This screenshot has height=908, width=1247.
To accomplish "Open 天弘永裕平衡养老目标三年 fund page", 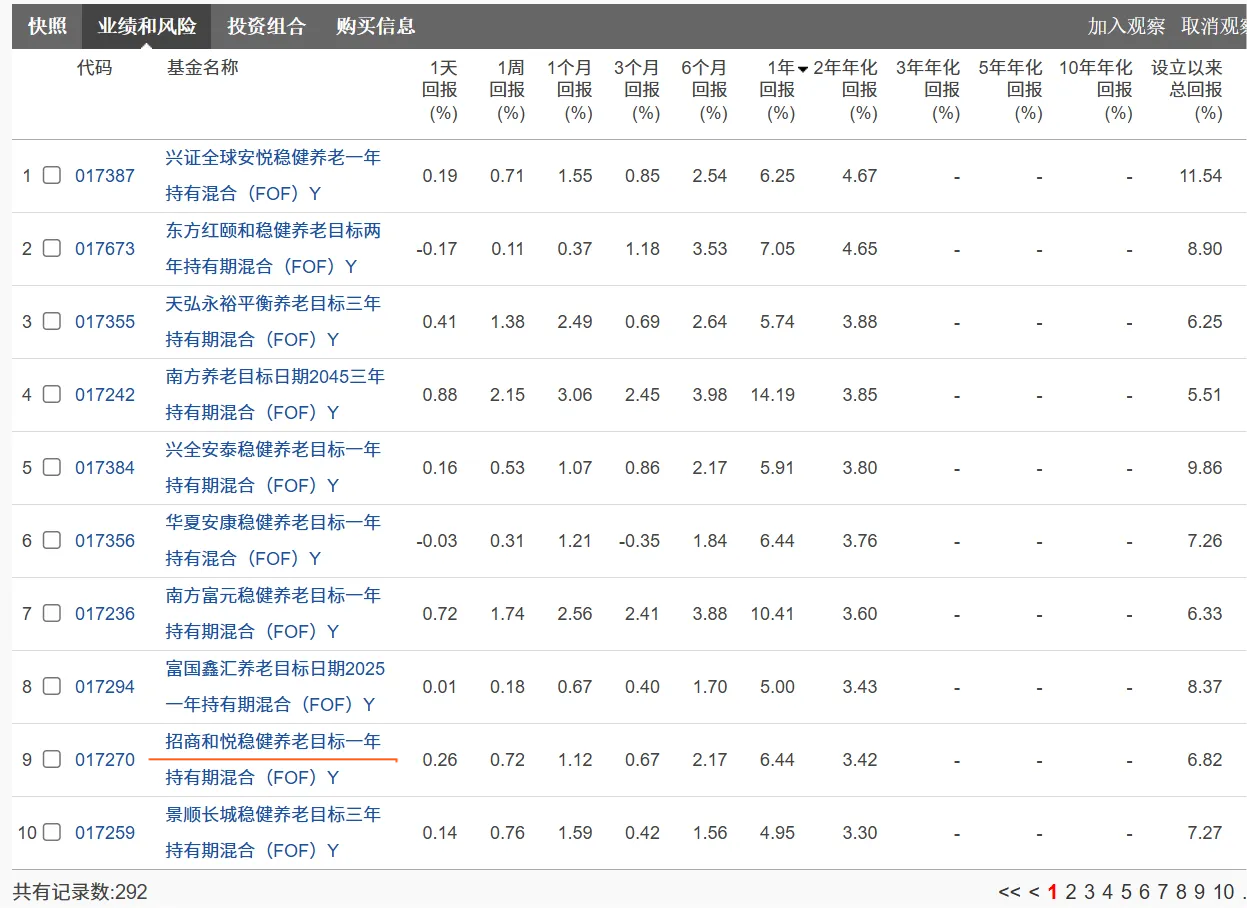I will pyautogui.click(x=273, y=304).
